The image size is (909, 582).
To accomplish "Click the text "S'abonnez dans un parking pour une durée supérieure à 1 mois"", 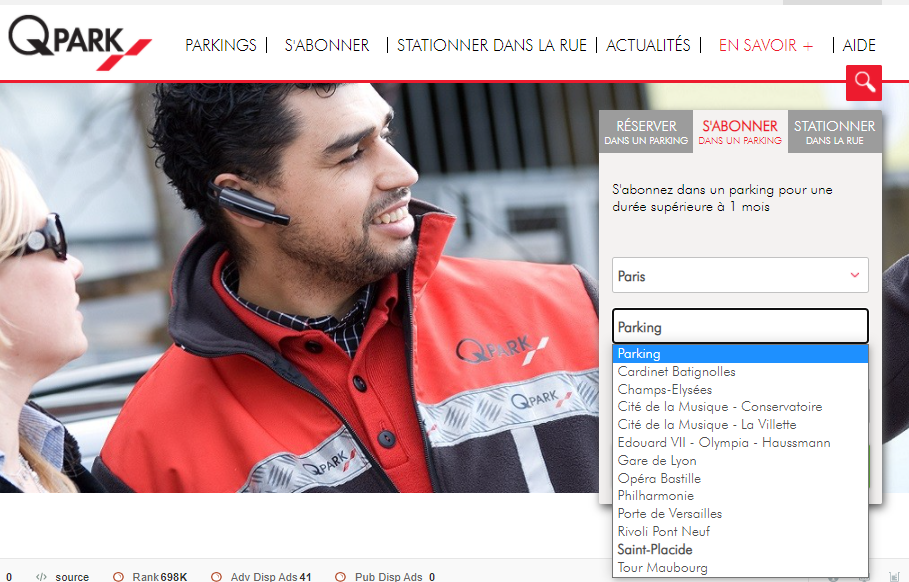I will click(722, 198).
